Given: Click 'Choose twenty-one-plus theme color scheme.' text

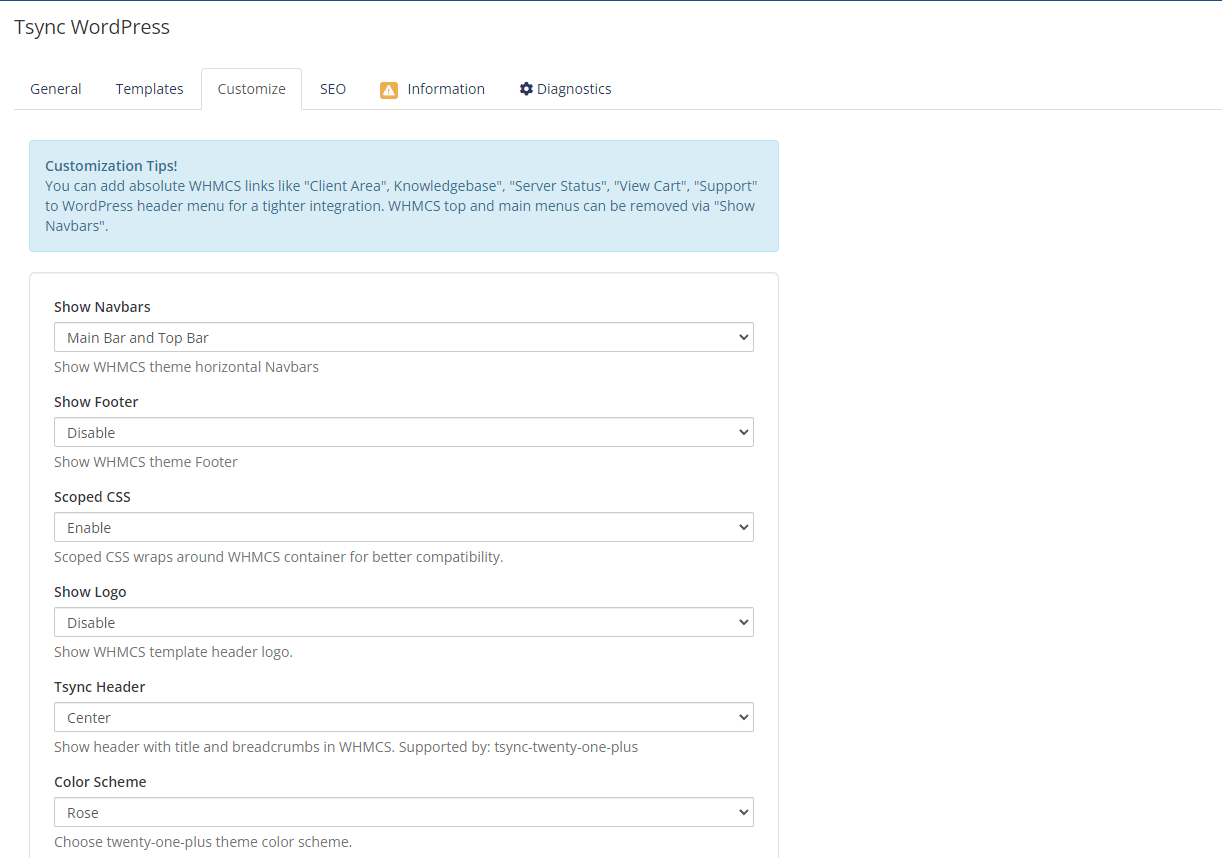Looking at the screenshot, I should point(203,842).
